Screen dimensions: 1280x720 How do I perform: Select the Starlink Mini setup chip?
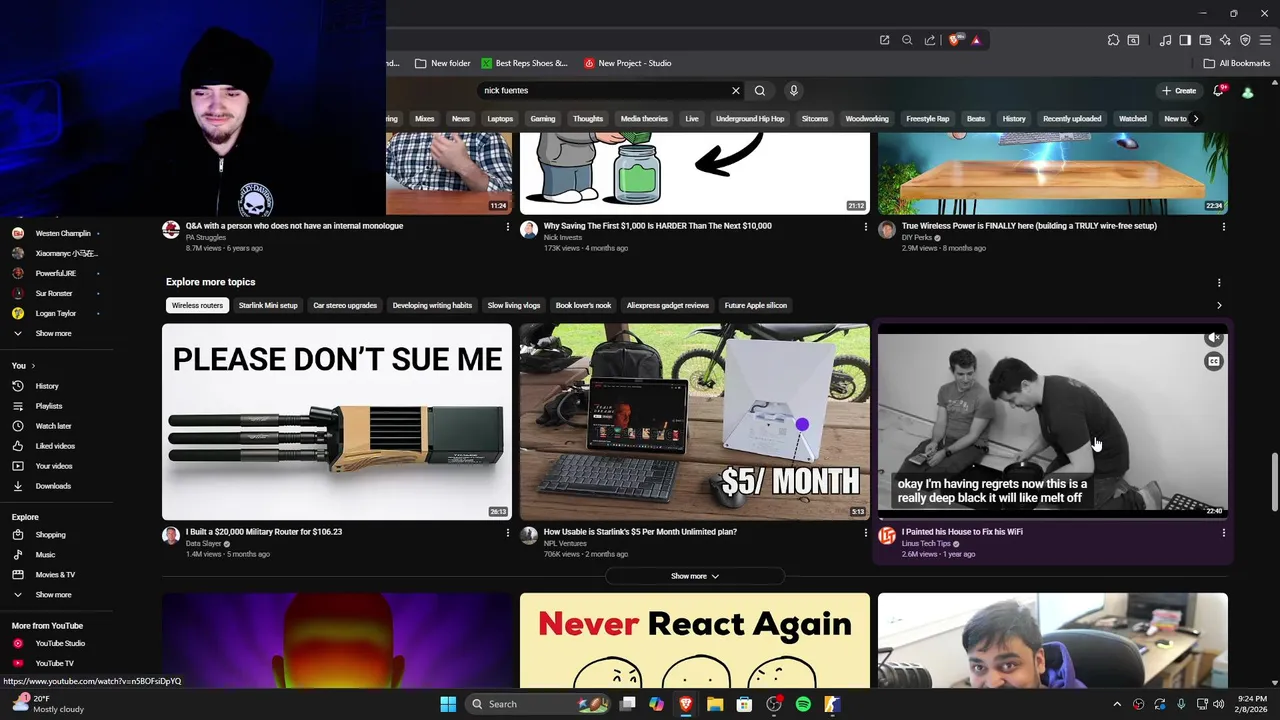pos(268,305)
